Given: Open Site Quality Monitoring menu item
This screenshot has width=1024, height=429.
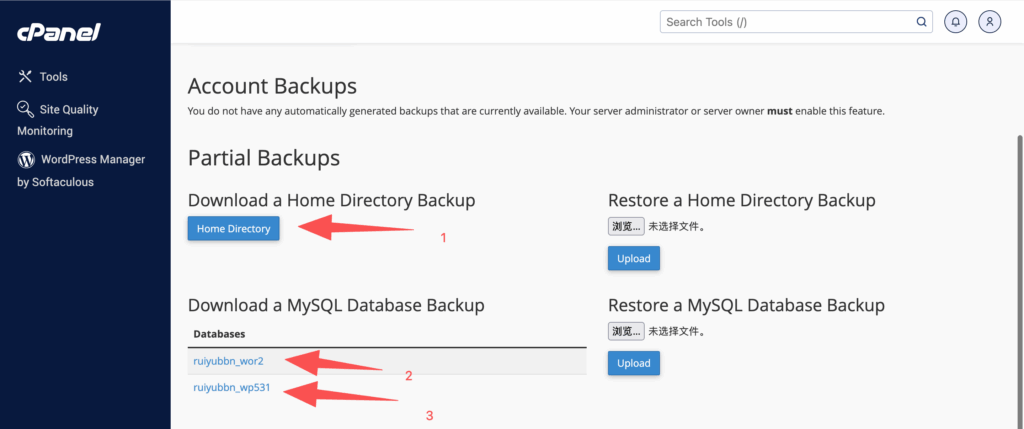Looking at the screenshot, I should tap(68, 110).
